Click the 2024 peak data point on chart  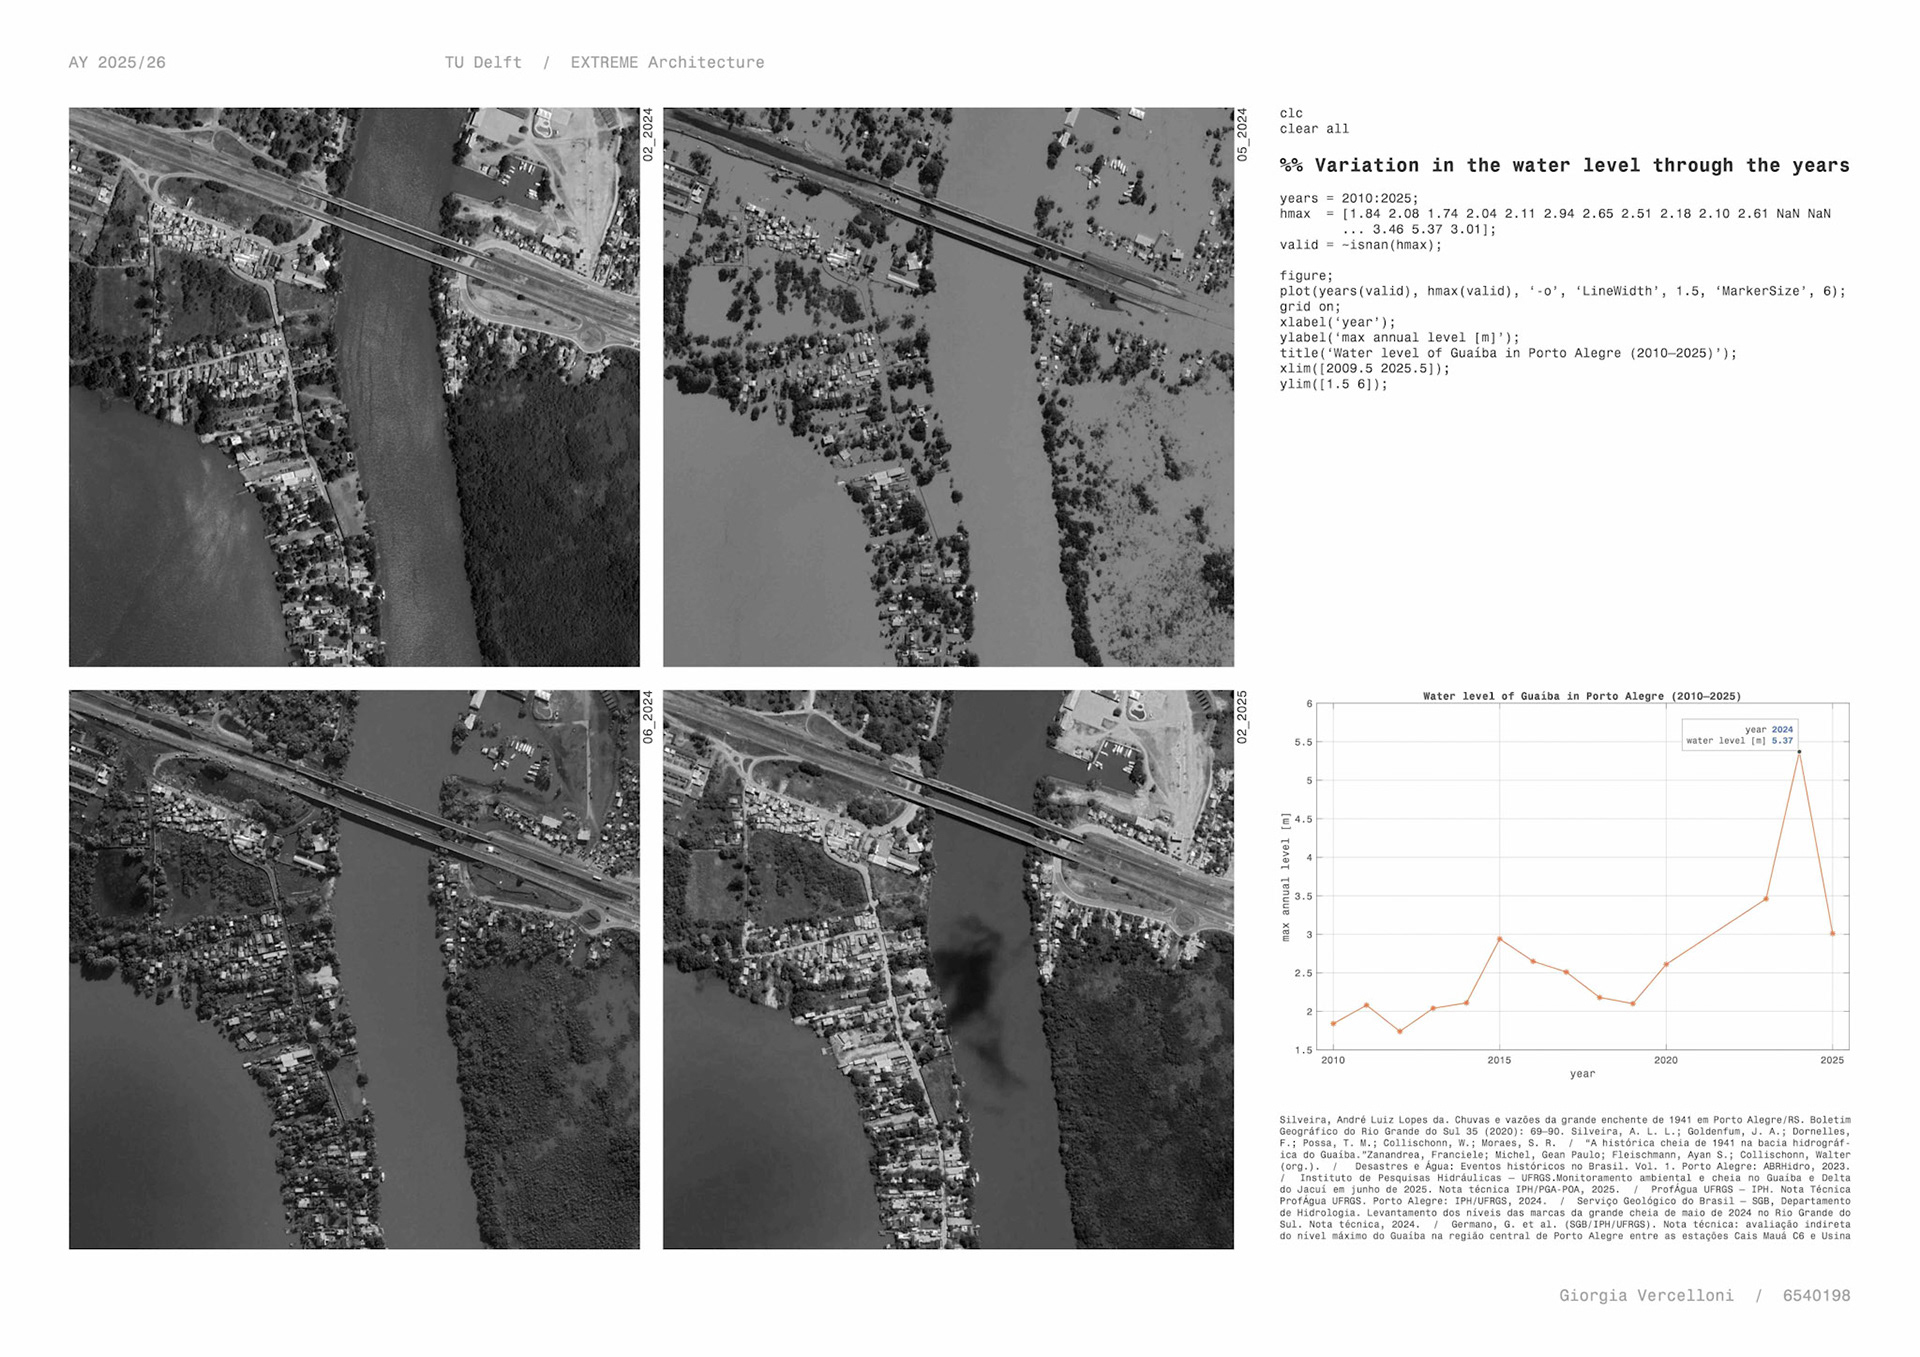click(x=1799, y=752)
